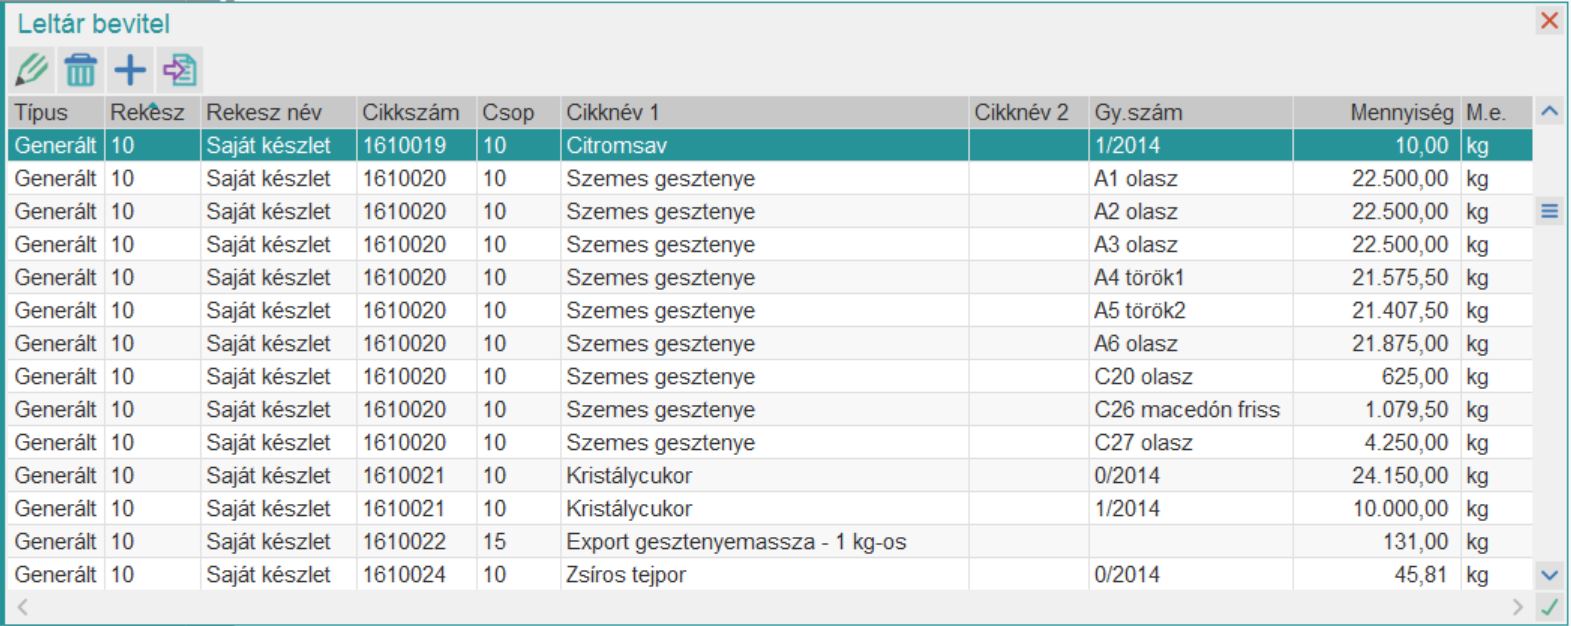Click the trash delete icon
This screenshot has width=1571, height=626.
(x=81, y=70)
